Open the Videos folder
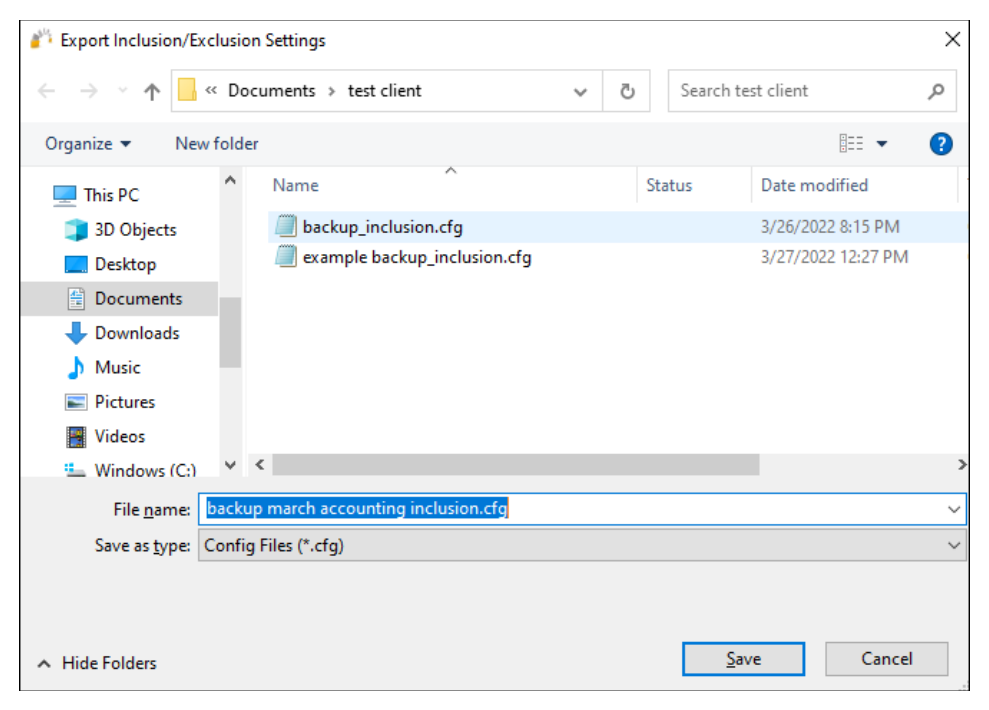The height and width of the screenshot is (710, 989). click(120, 436)
